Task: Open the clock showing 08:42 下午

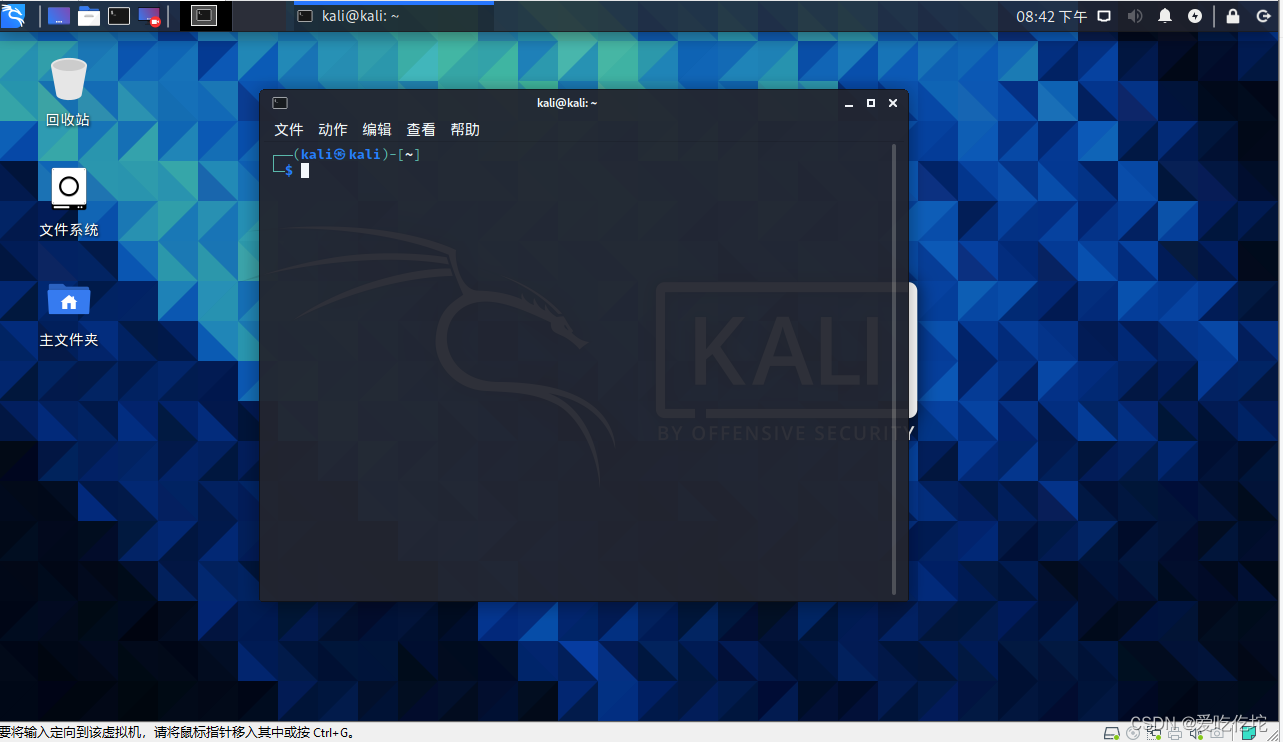Action: point(1051,16)
